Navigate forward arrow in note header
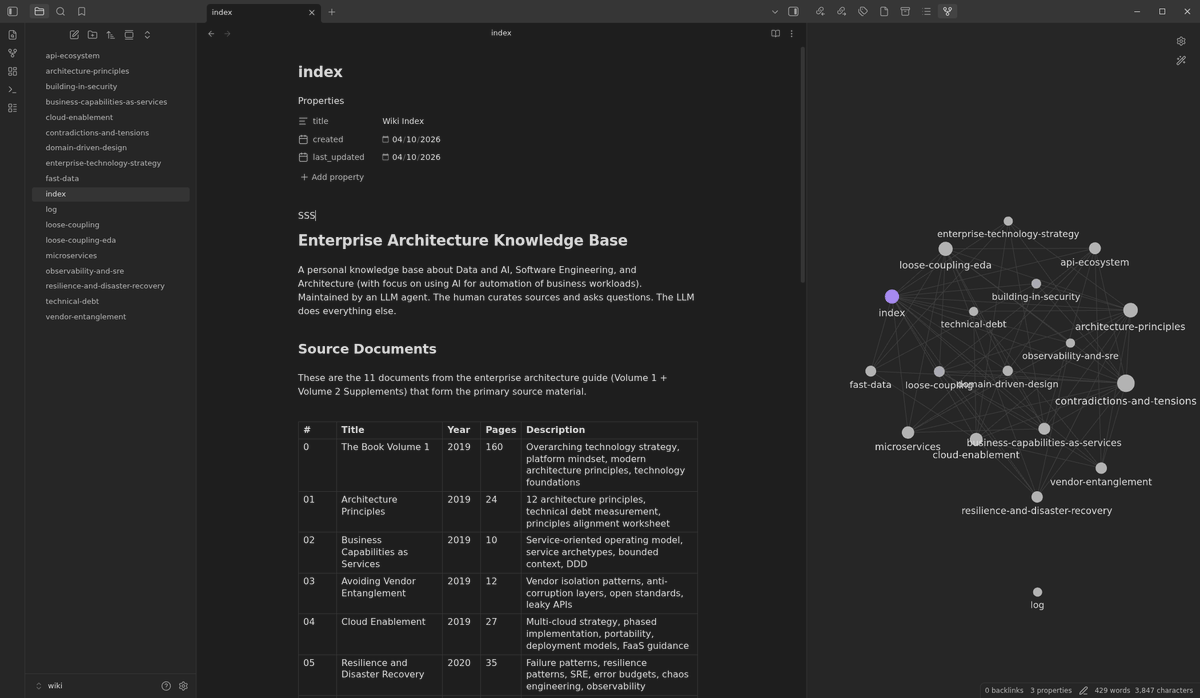Screen dimensions: 1200x698 [228, 34]
